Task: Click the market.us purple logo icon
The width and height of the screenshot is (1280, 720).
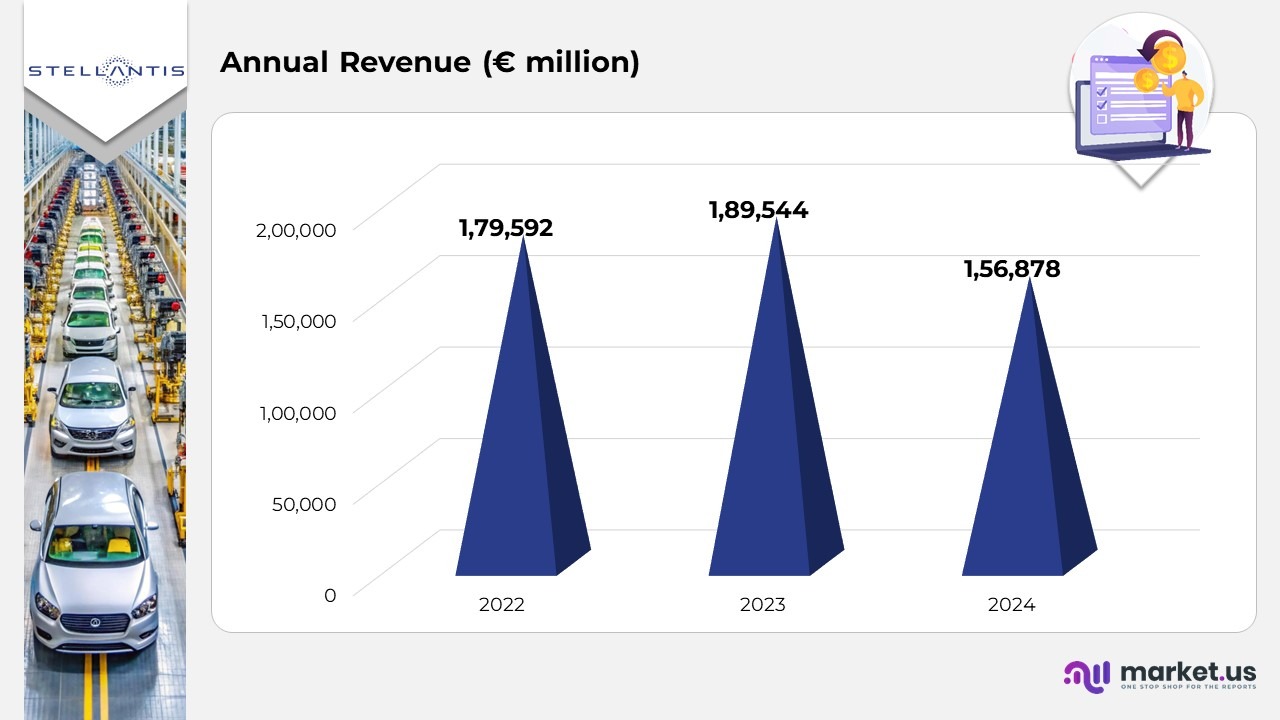Action: point(1086,676)
